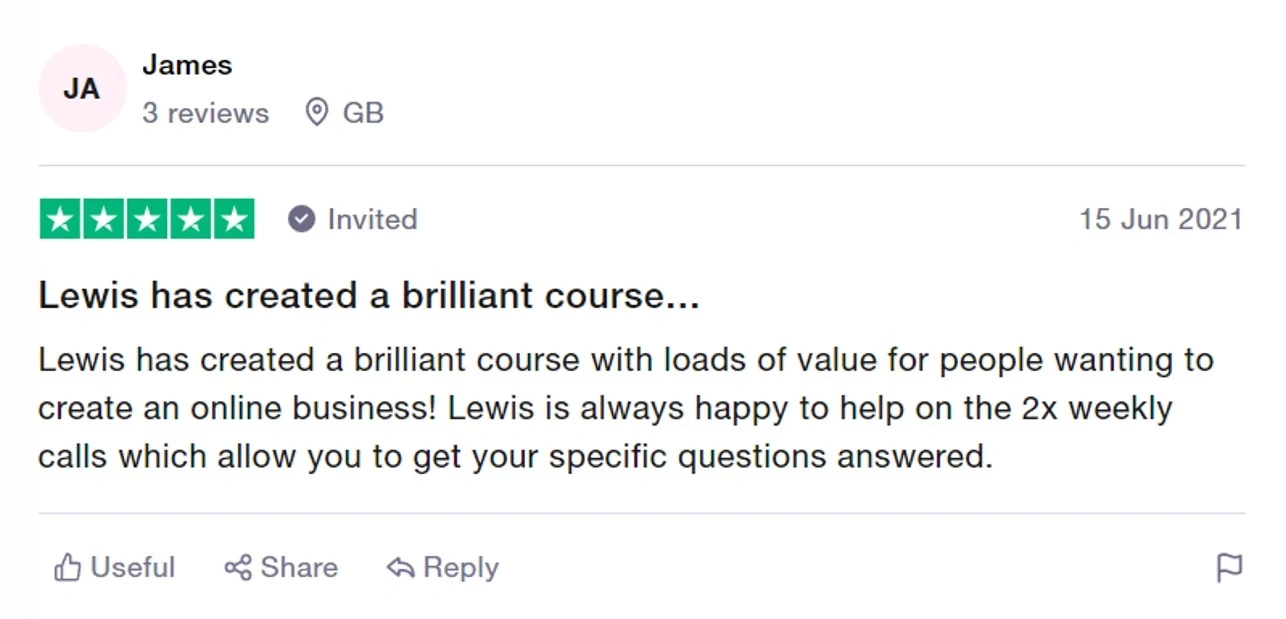This screenshot has height=619, width=1286.
Task: Select the third green rating star
Action: tap(147, 220)
